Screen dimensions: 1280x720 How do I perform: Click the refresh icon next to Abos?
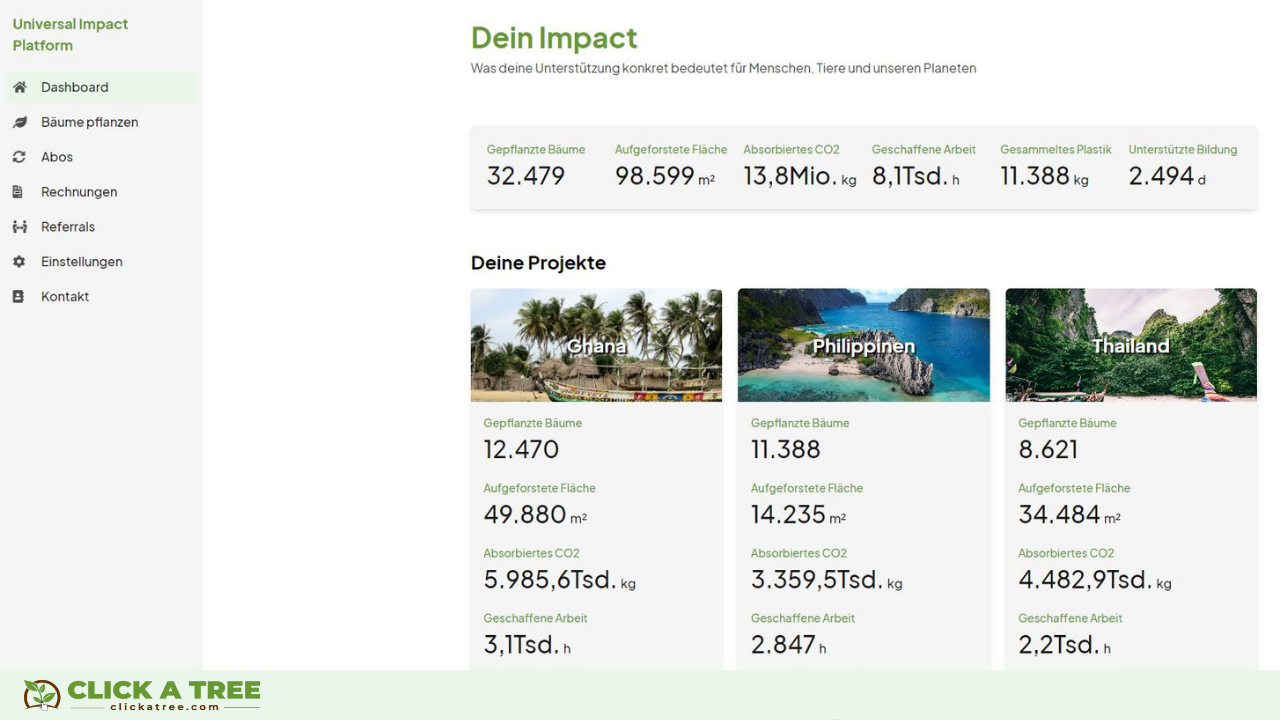pos(18,157)
